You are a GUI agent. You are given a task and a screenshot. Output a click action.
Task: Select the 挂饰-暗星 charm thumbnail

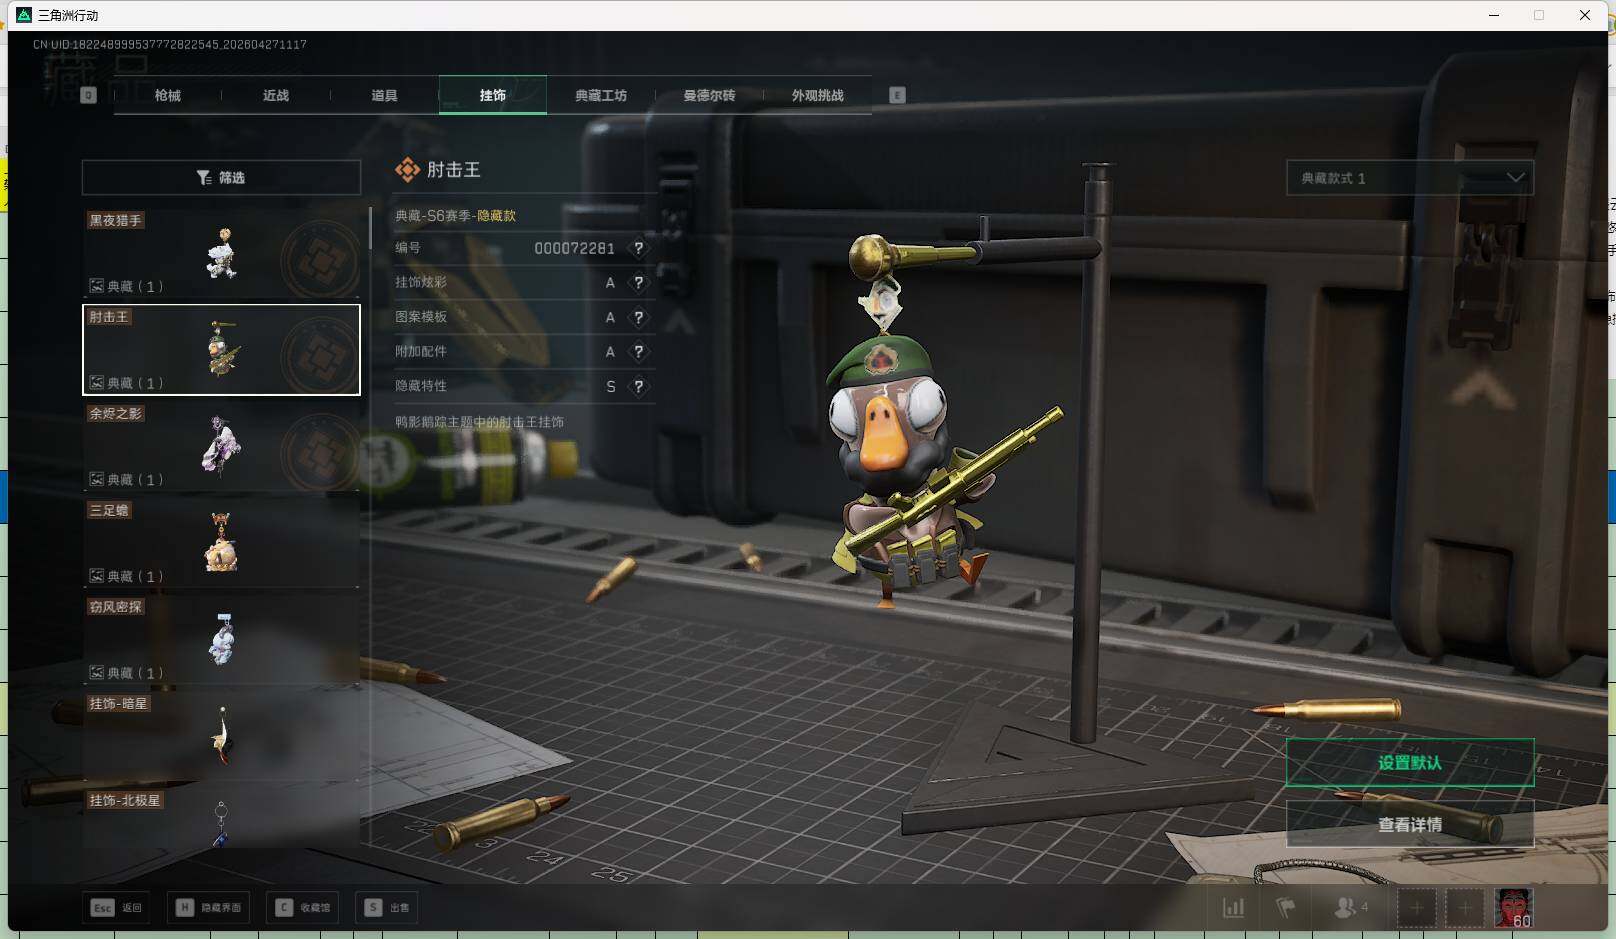click(221, 737)
